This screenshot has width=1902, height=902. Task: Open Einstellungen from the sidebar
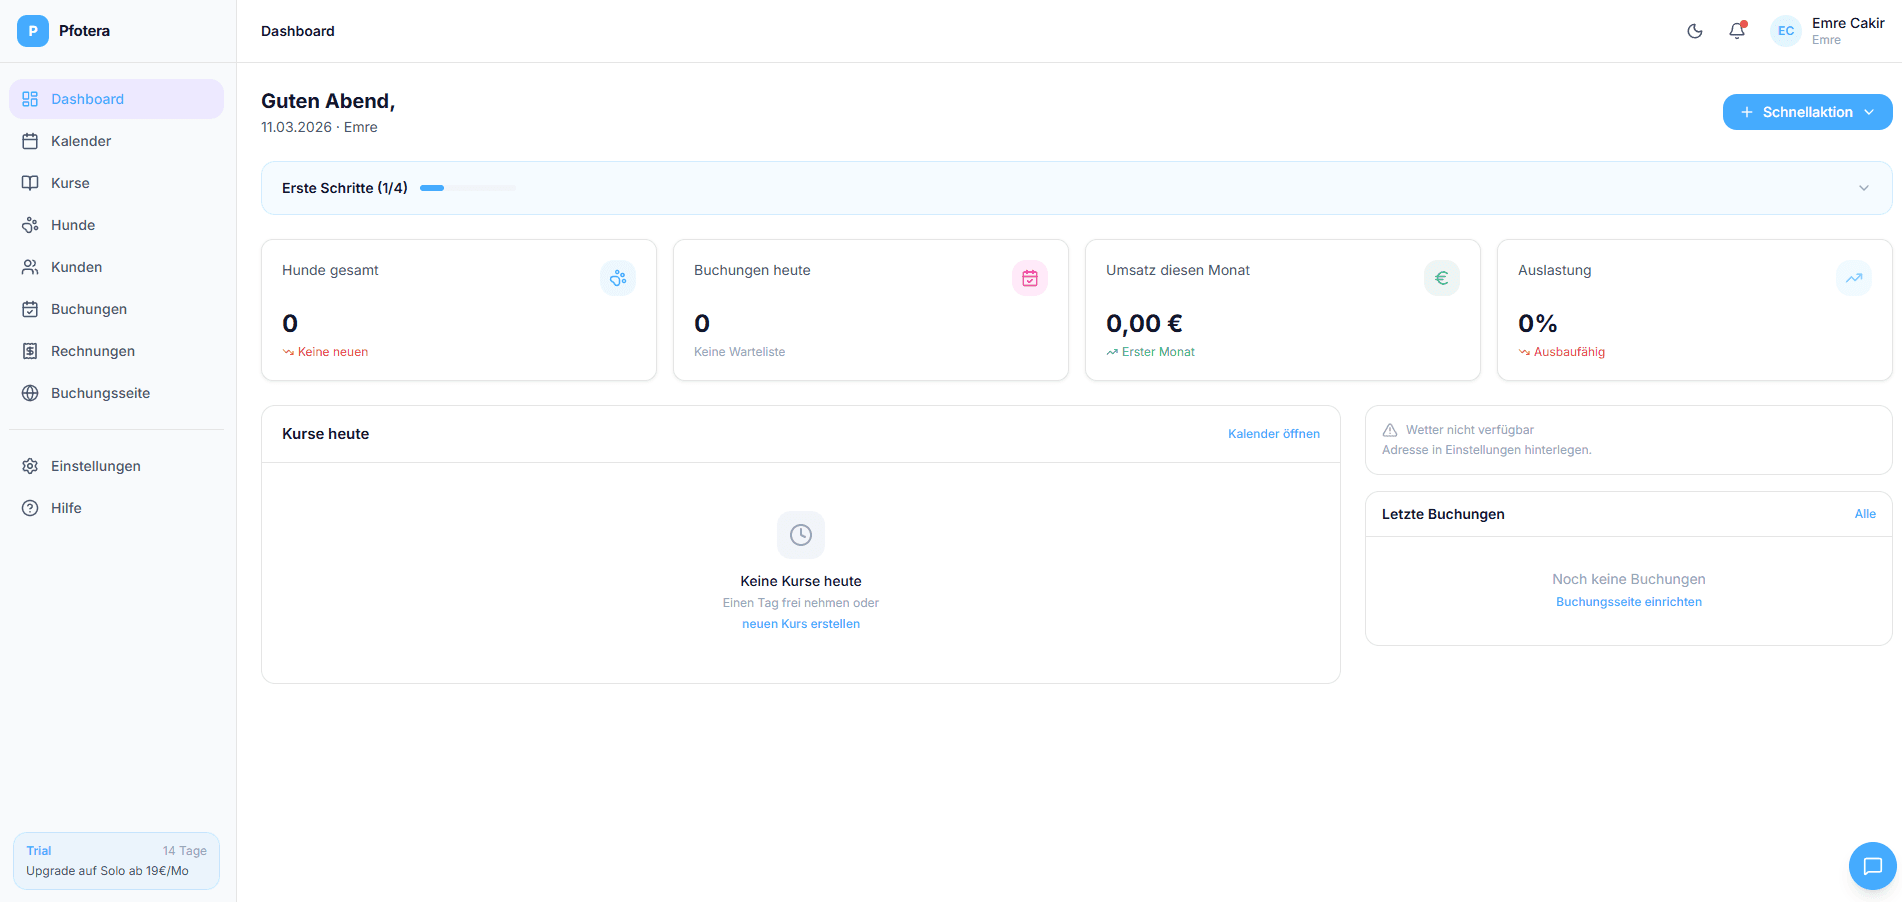coord(96,466)
